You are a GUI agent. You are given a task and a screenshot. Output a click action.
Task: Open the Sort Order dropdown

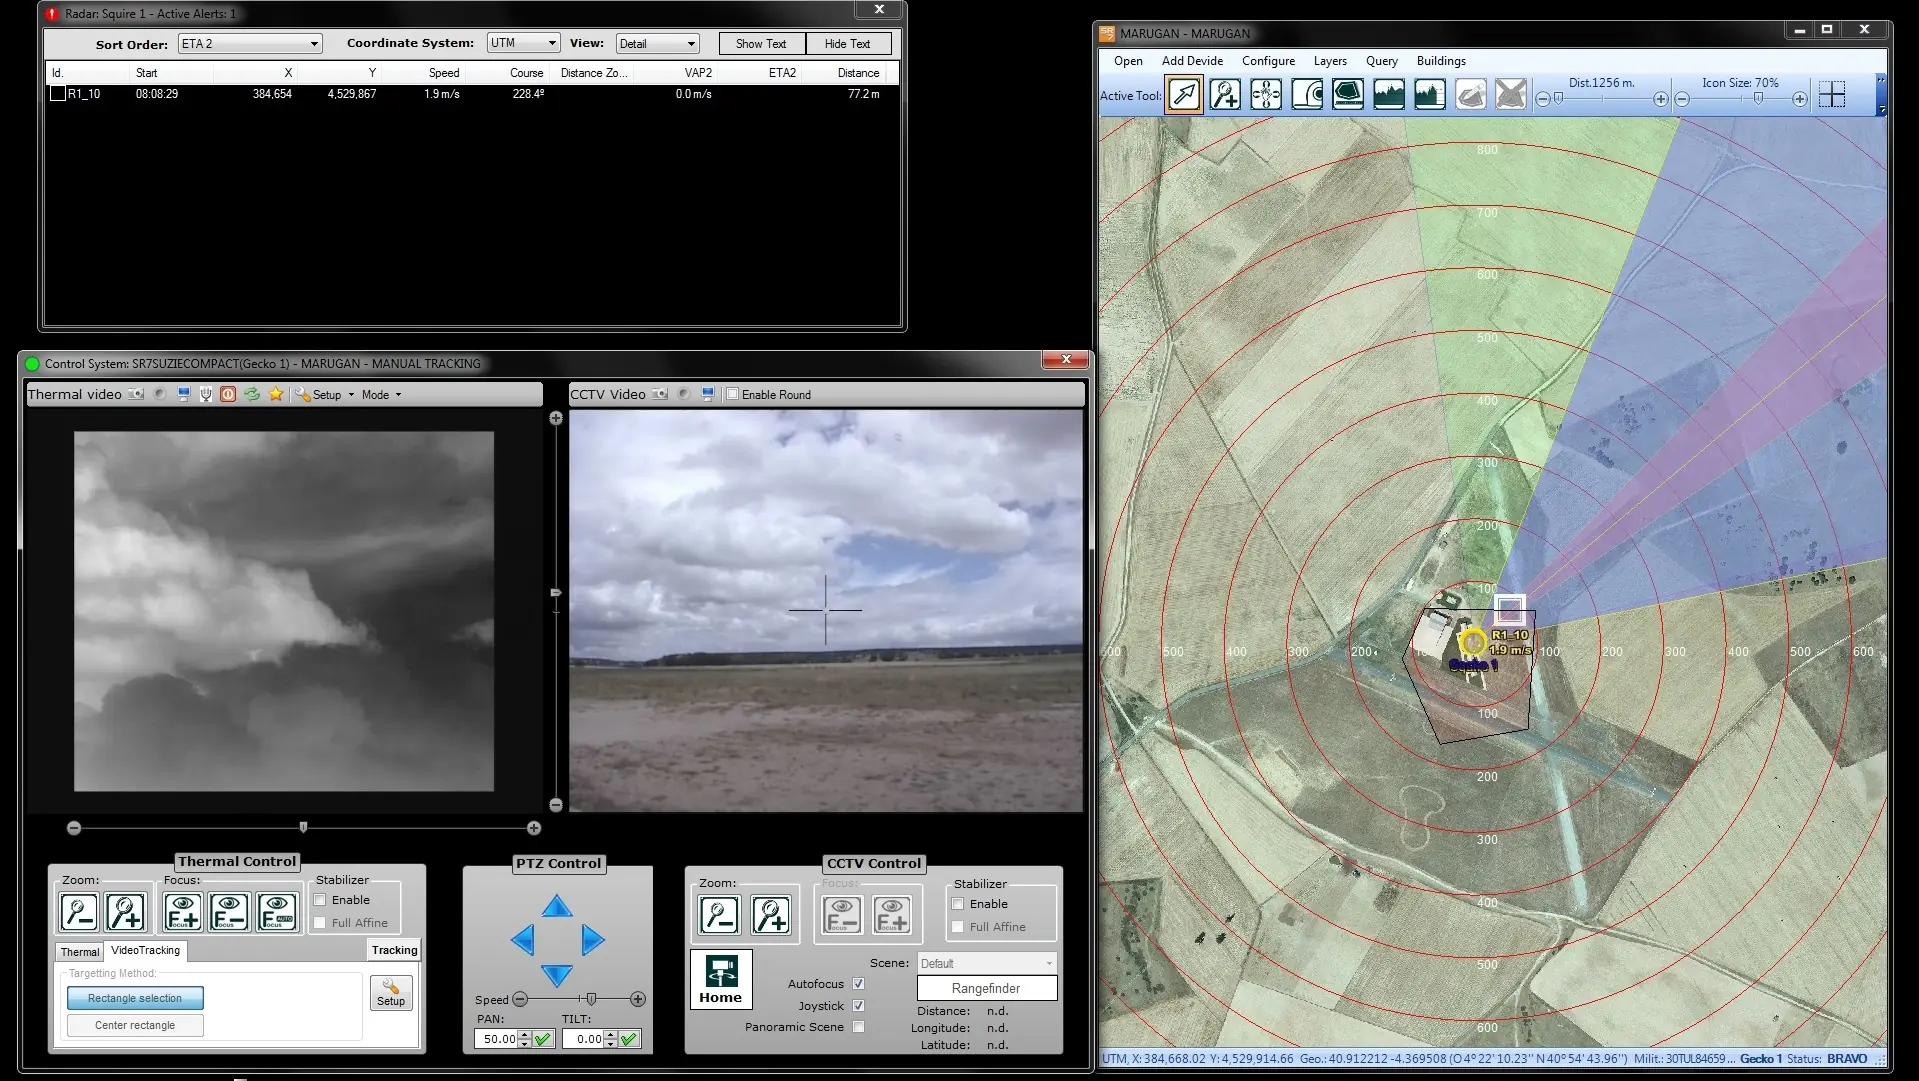tap(250, 43)
